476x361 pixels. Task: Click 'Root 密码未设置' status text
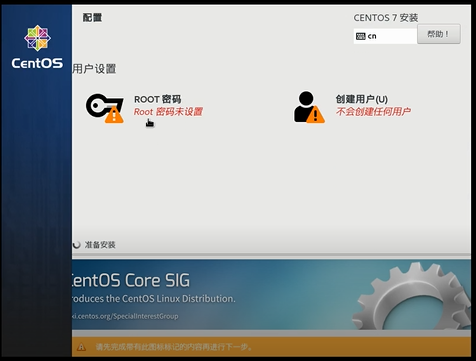point(168,112)
